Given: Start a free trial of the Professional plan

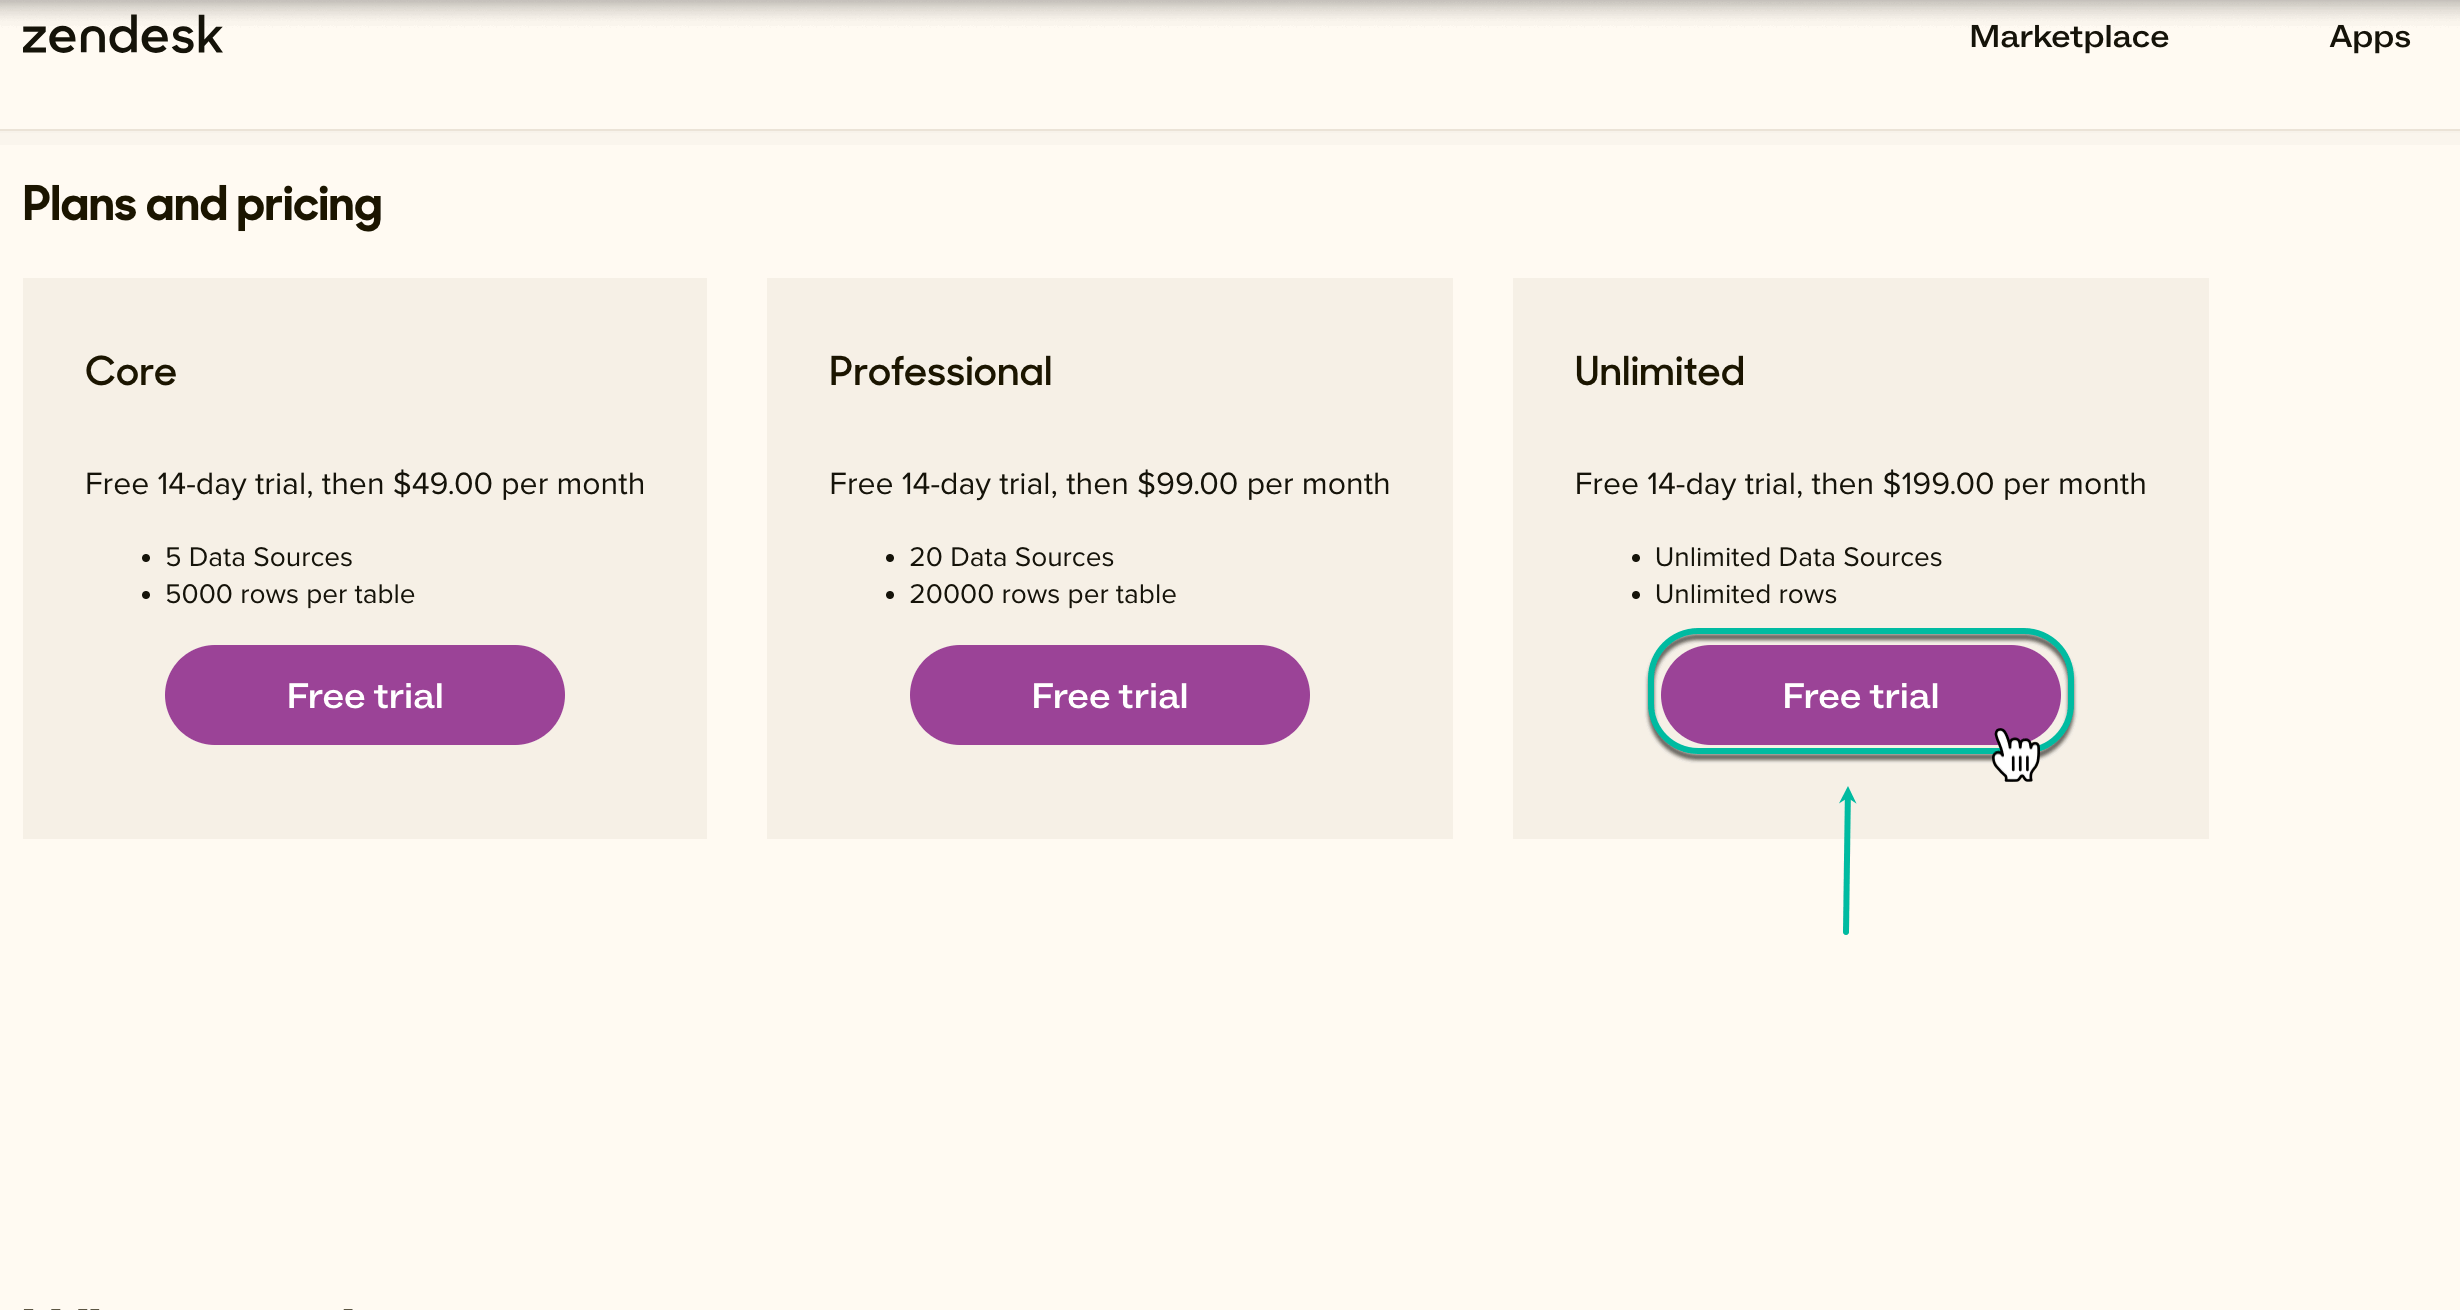Looking at the screenshot, I should pos(1109,695).
